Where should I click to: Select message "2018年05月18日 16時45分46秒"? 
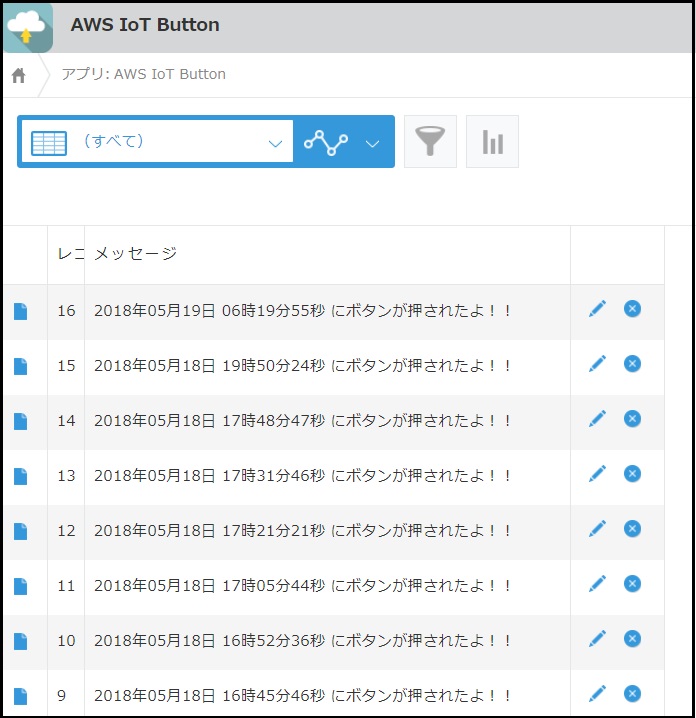pyautogui.click(x=210, y=696)
